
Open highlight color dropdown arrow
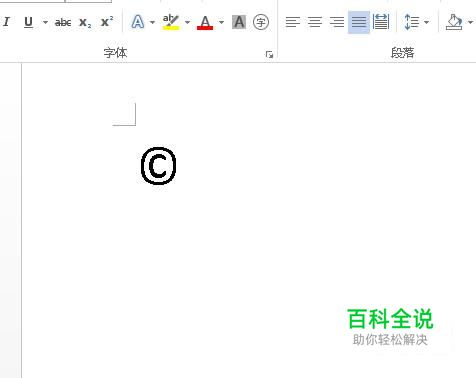[x=187, y=22]
